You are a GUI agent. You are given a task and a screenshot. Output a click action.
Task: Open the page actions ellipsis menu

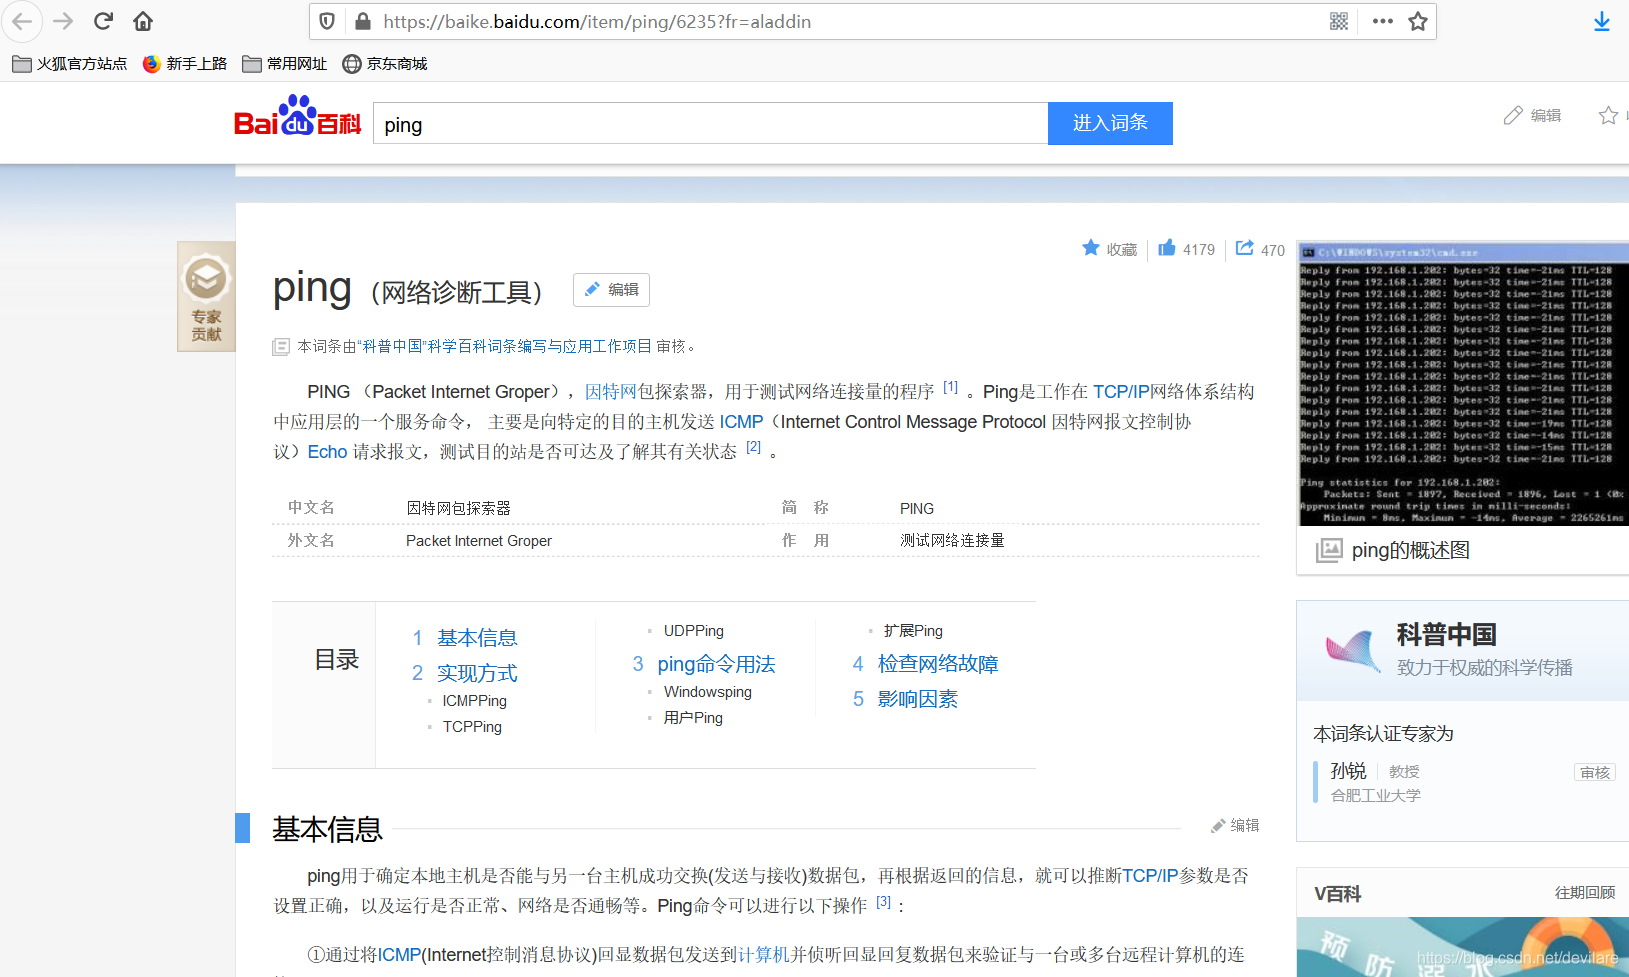[x=1382, y=21]
